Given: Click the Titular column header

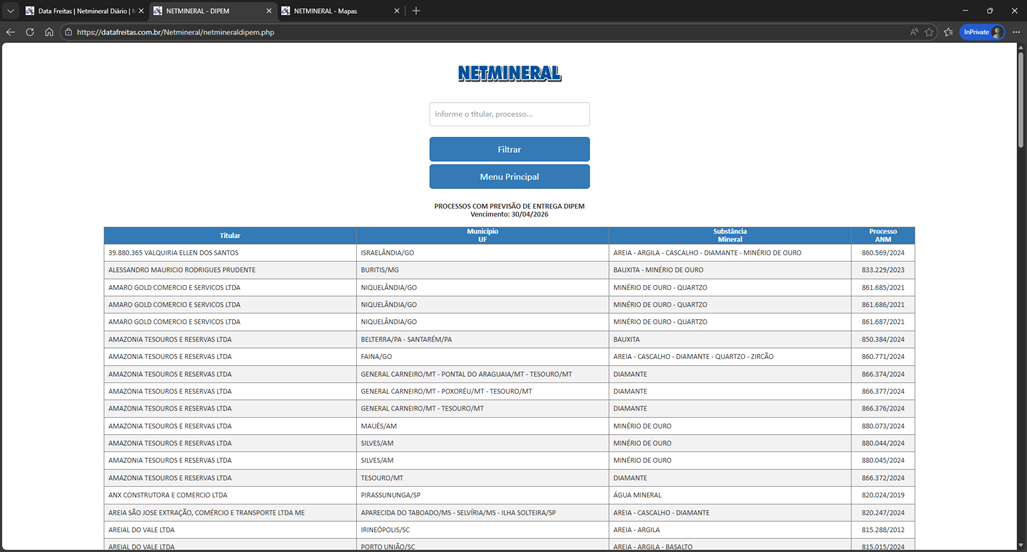Looking at the screenshot, I should pyautogui.click(x=230, y=236).
